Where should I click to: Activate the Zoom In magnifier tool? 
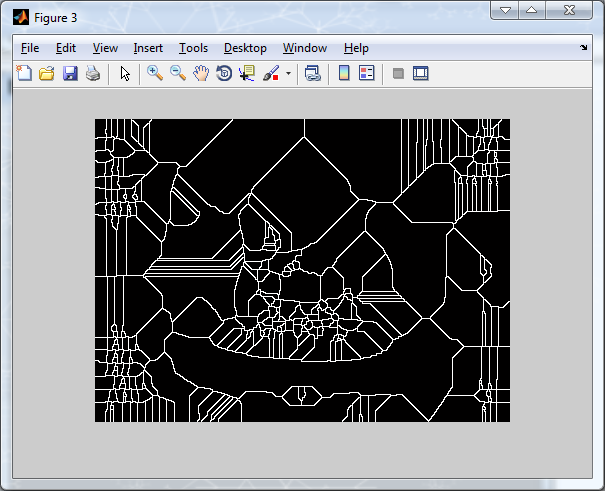(155, 73)
